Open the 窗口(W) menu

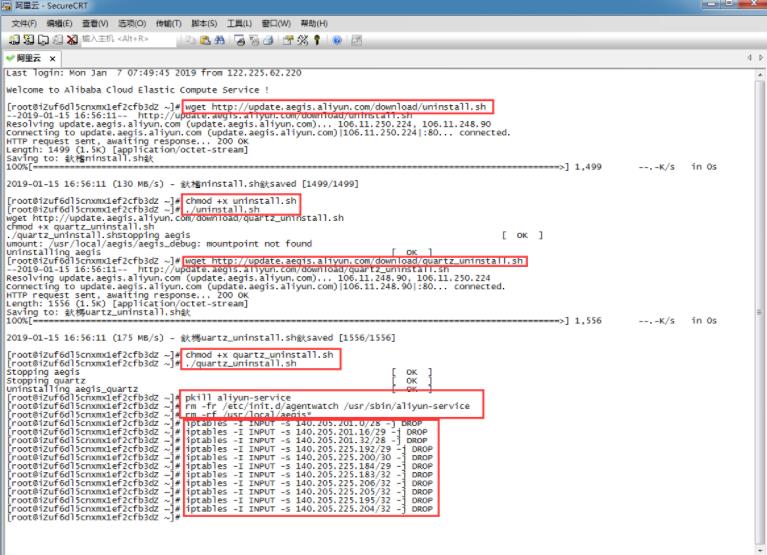point(276,23)
